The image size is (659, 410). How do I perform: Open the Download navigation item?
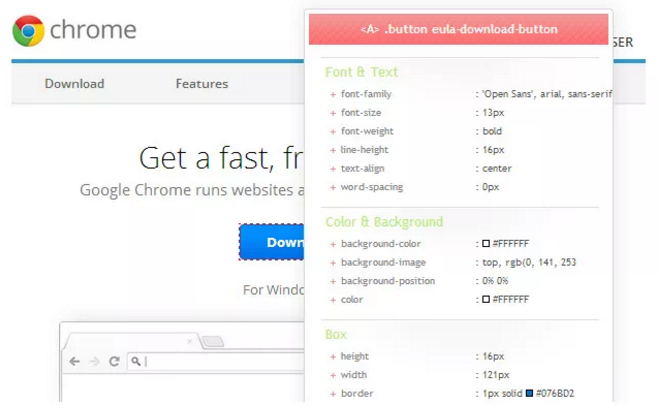click(74, 84)
